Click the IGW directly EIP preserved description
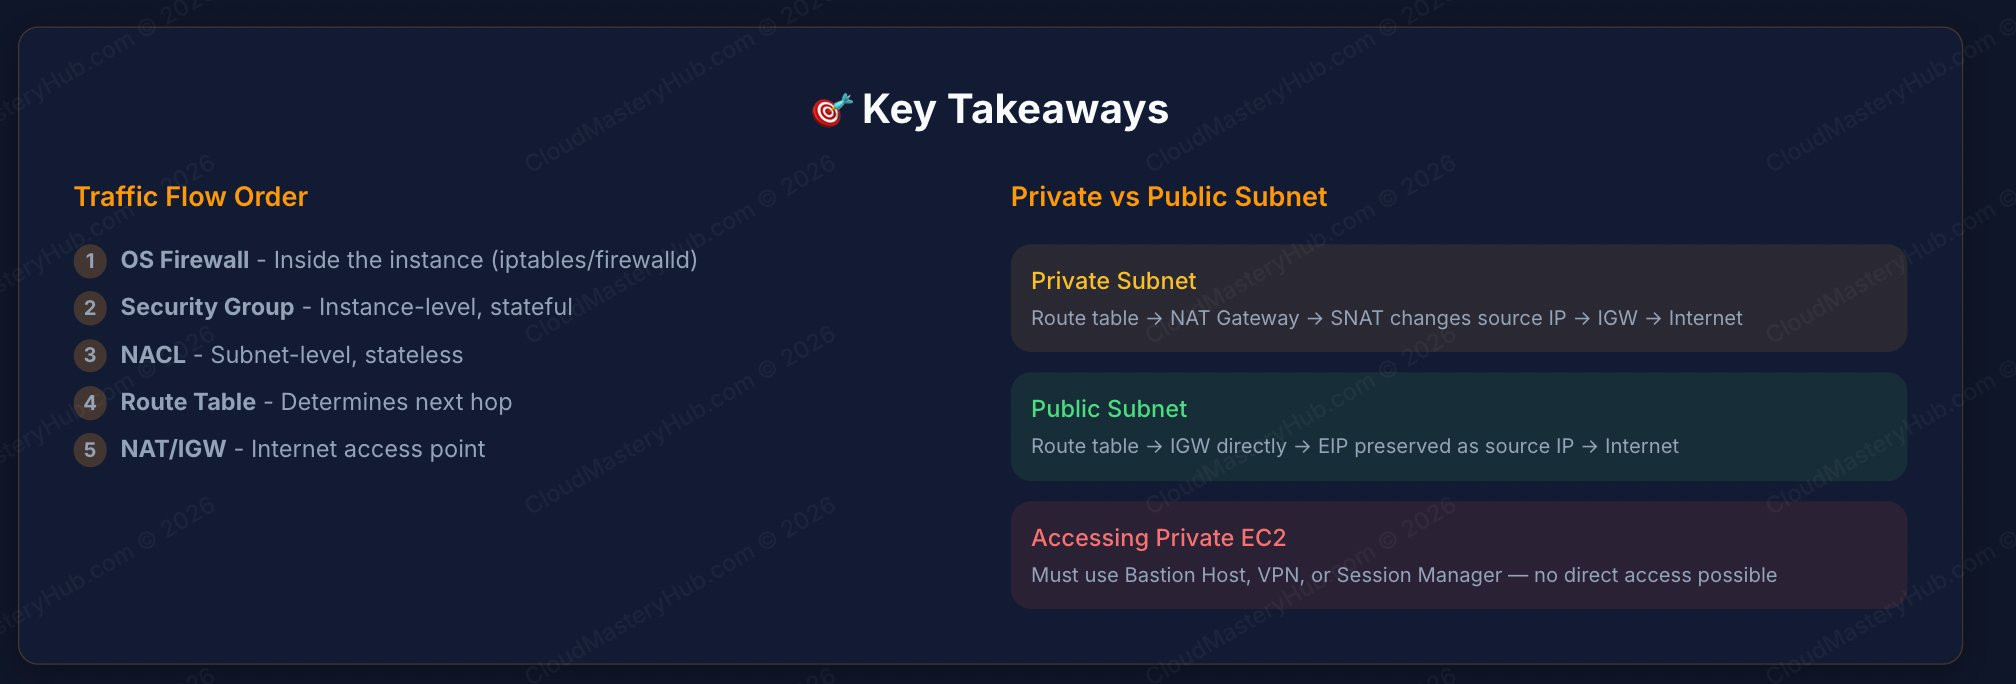The width and height of the screenshot is (2016, 684). (1355, 446)
